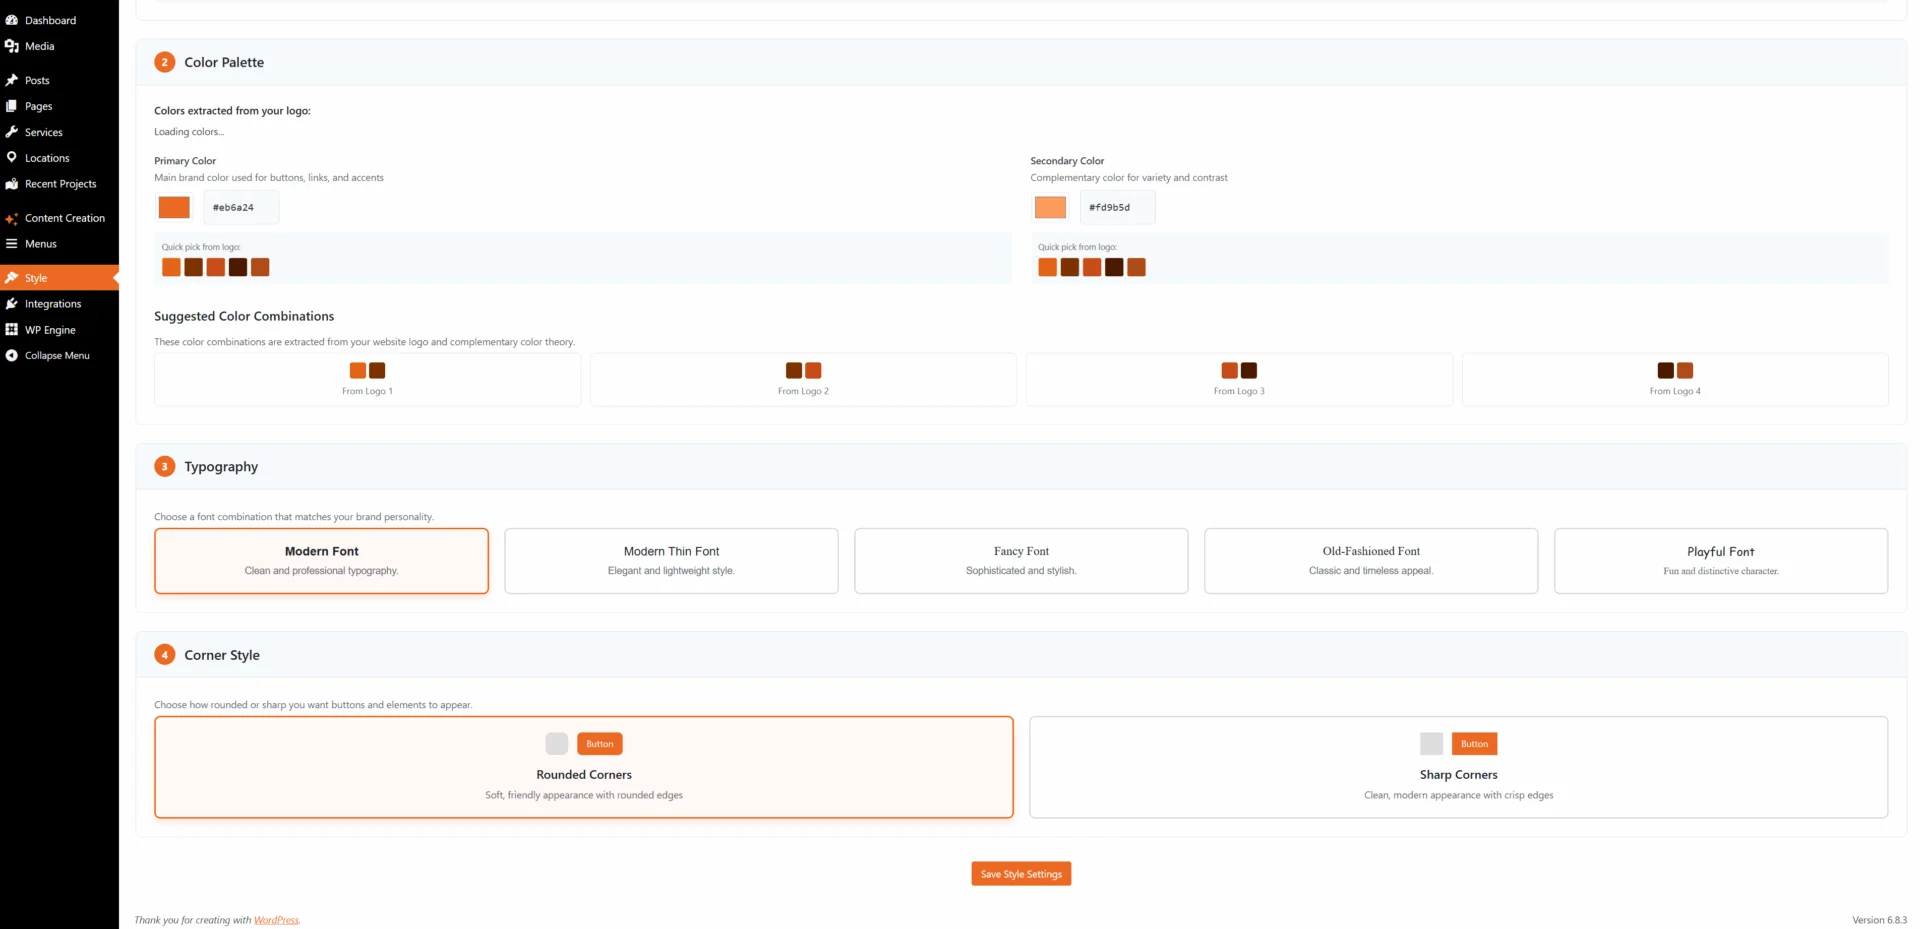The image size is (1920, 929).
Task: Open Services via the wrench icon
Action: [x=12, y=132]
